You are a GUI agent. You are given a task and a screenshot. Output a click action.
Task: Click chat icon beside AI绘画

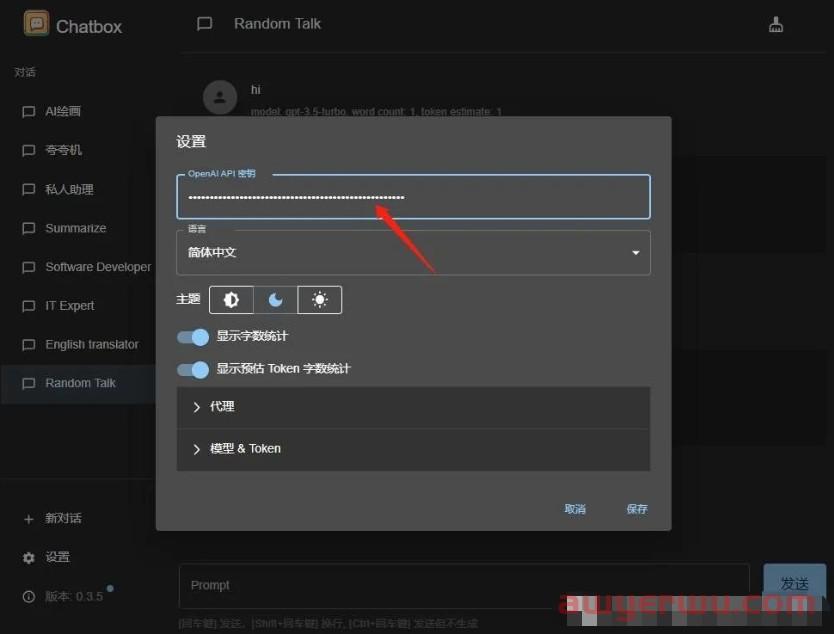(28, 112)
